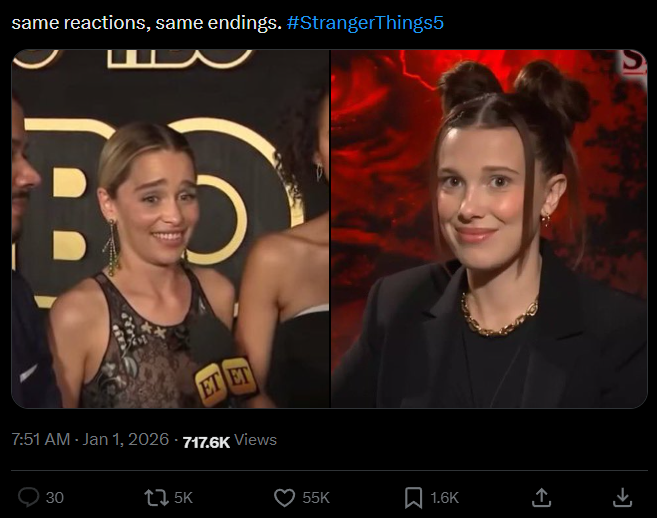Click the gold chain necklace in right photo
Image resolution: width=657 pixels, height=518 pixels.
click(x=499, y=316)
